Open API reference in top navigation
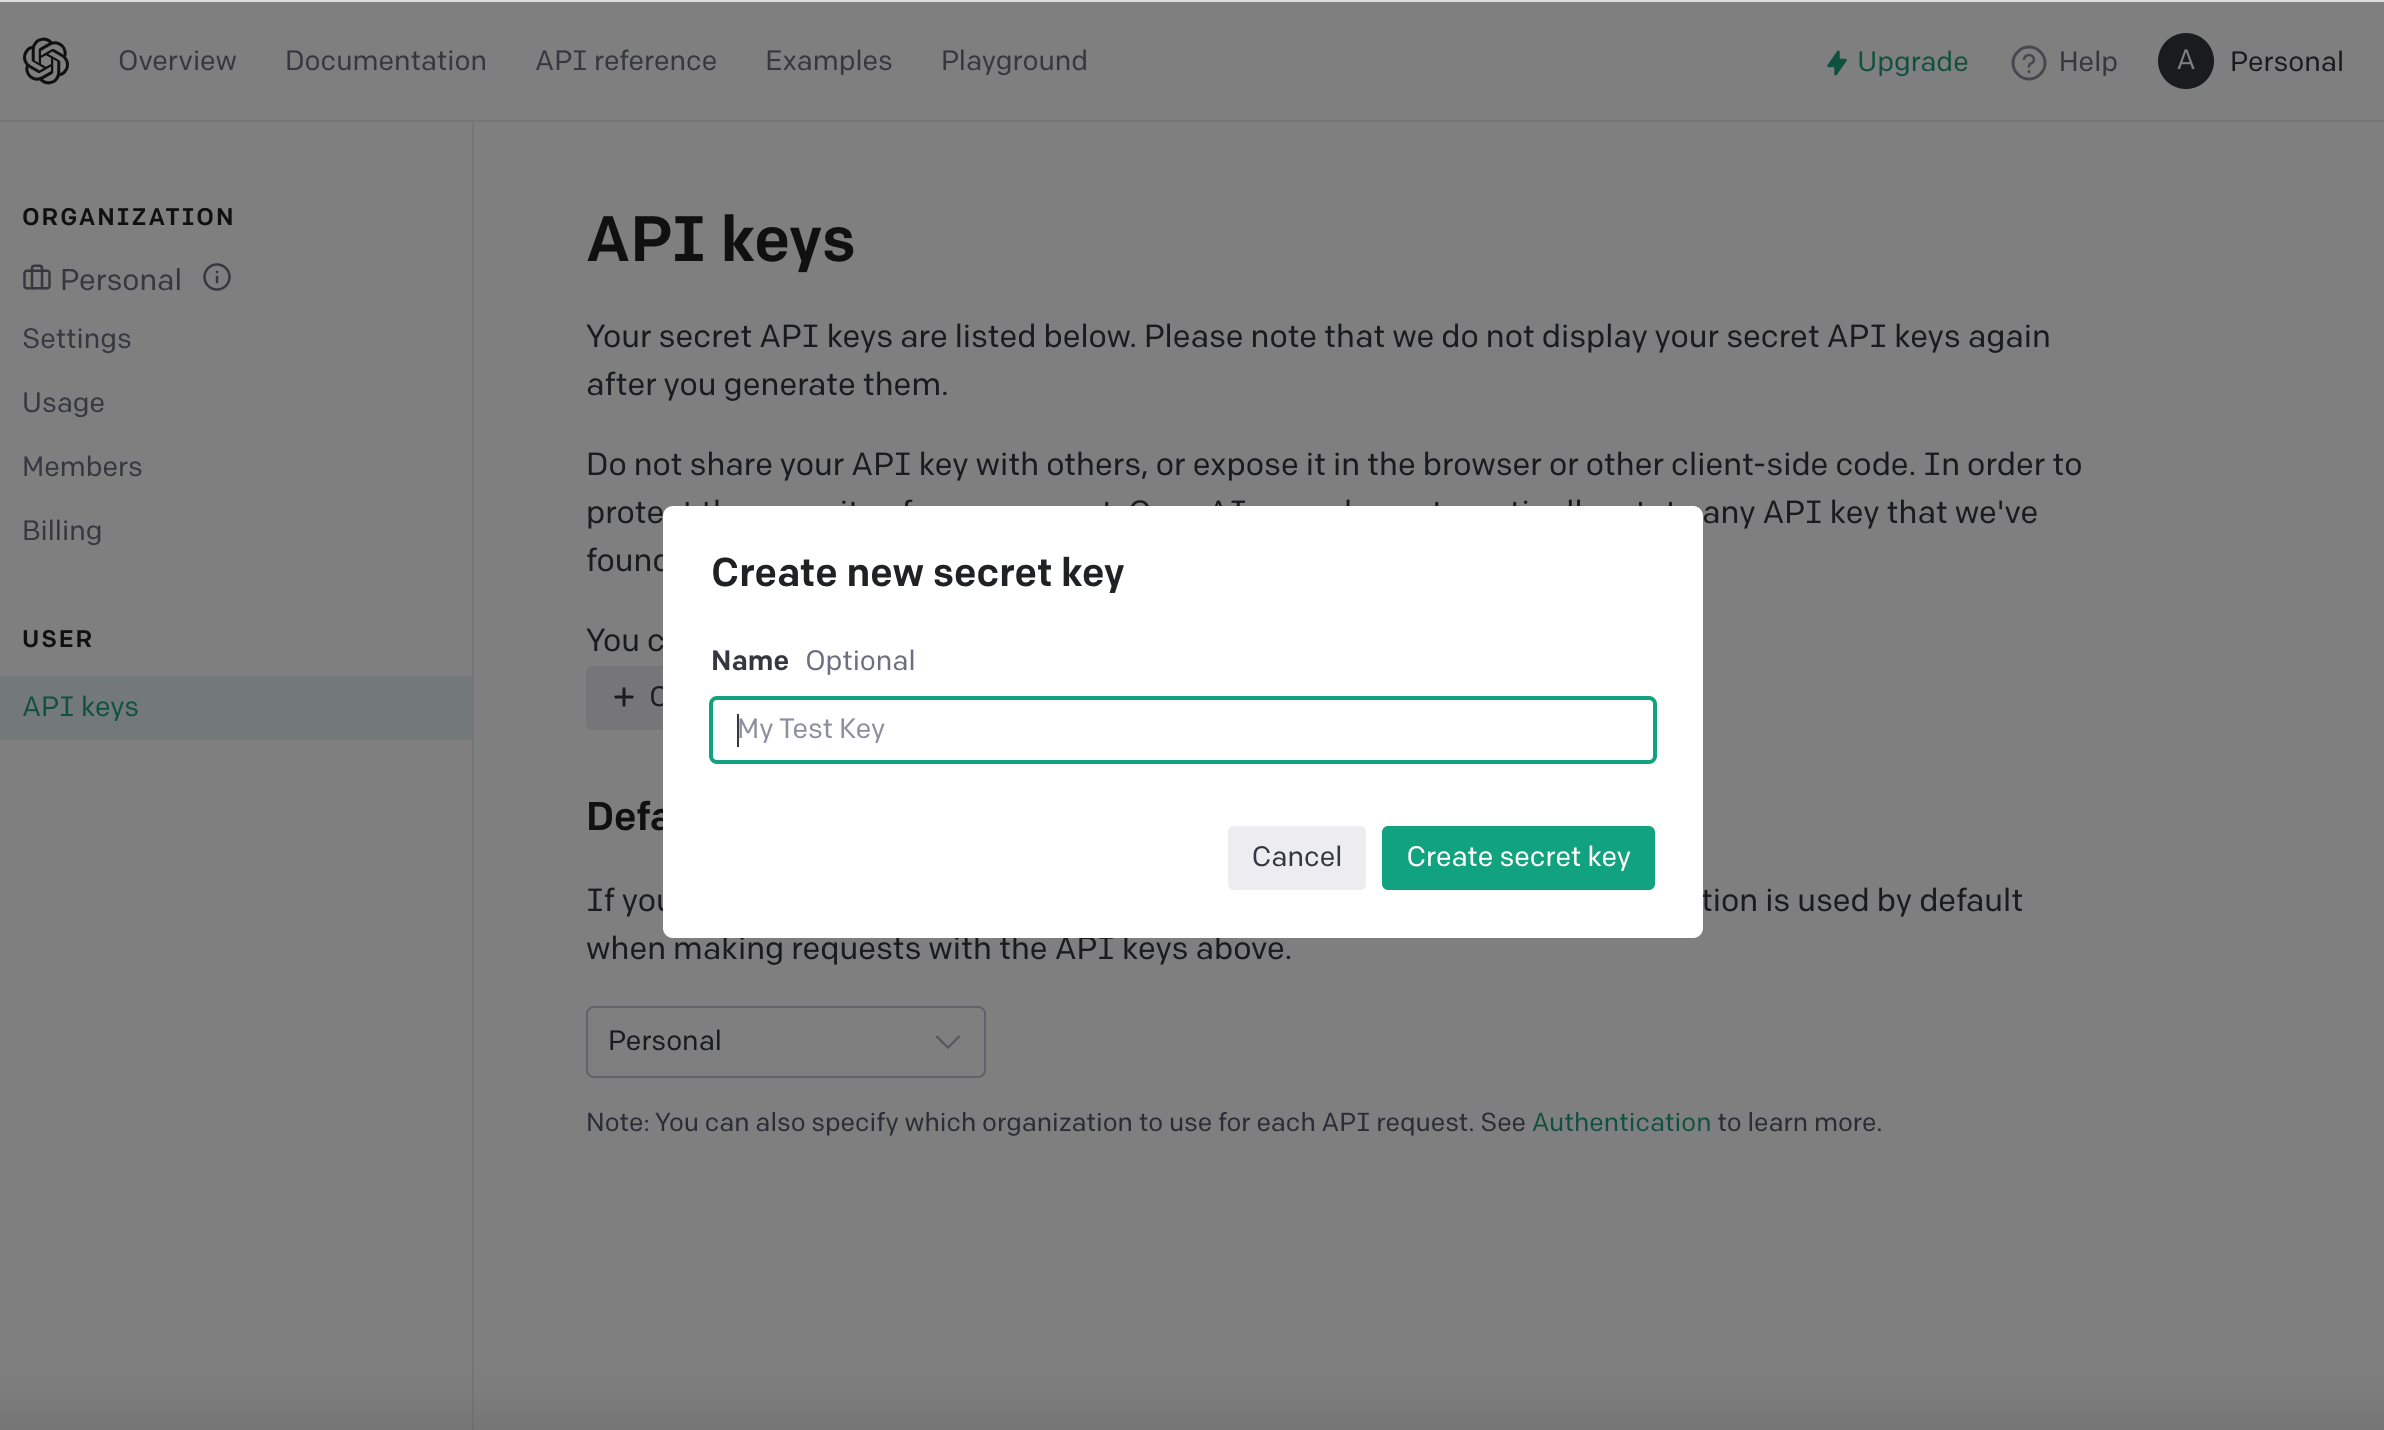This screenshot has height=1430, width=2384. [x=626, y=61]
